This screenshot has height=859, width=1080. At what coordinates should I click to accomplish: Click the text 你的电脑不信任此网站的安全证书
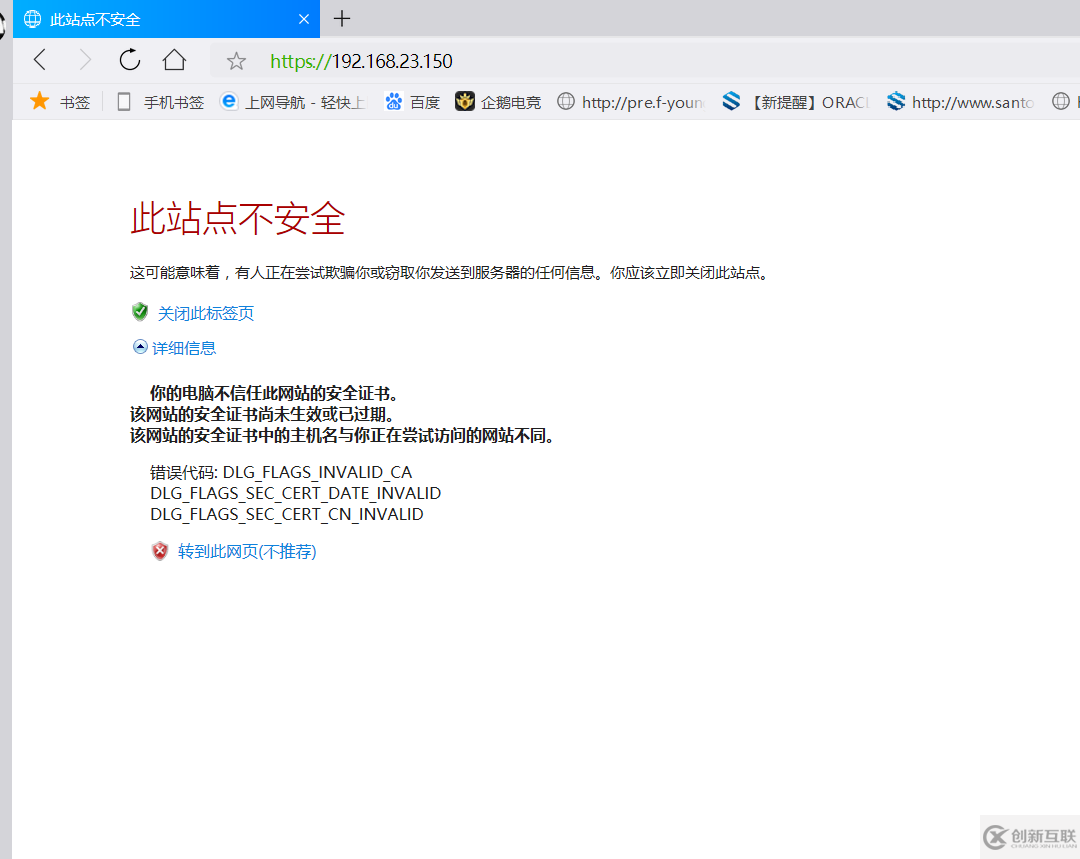click(x=274, y=393)
